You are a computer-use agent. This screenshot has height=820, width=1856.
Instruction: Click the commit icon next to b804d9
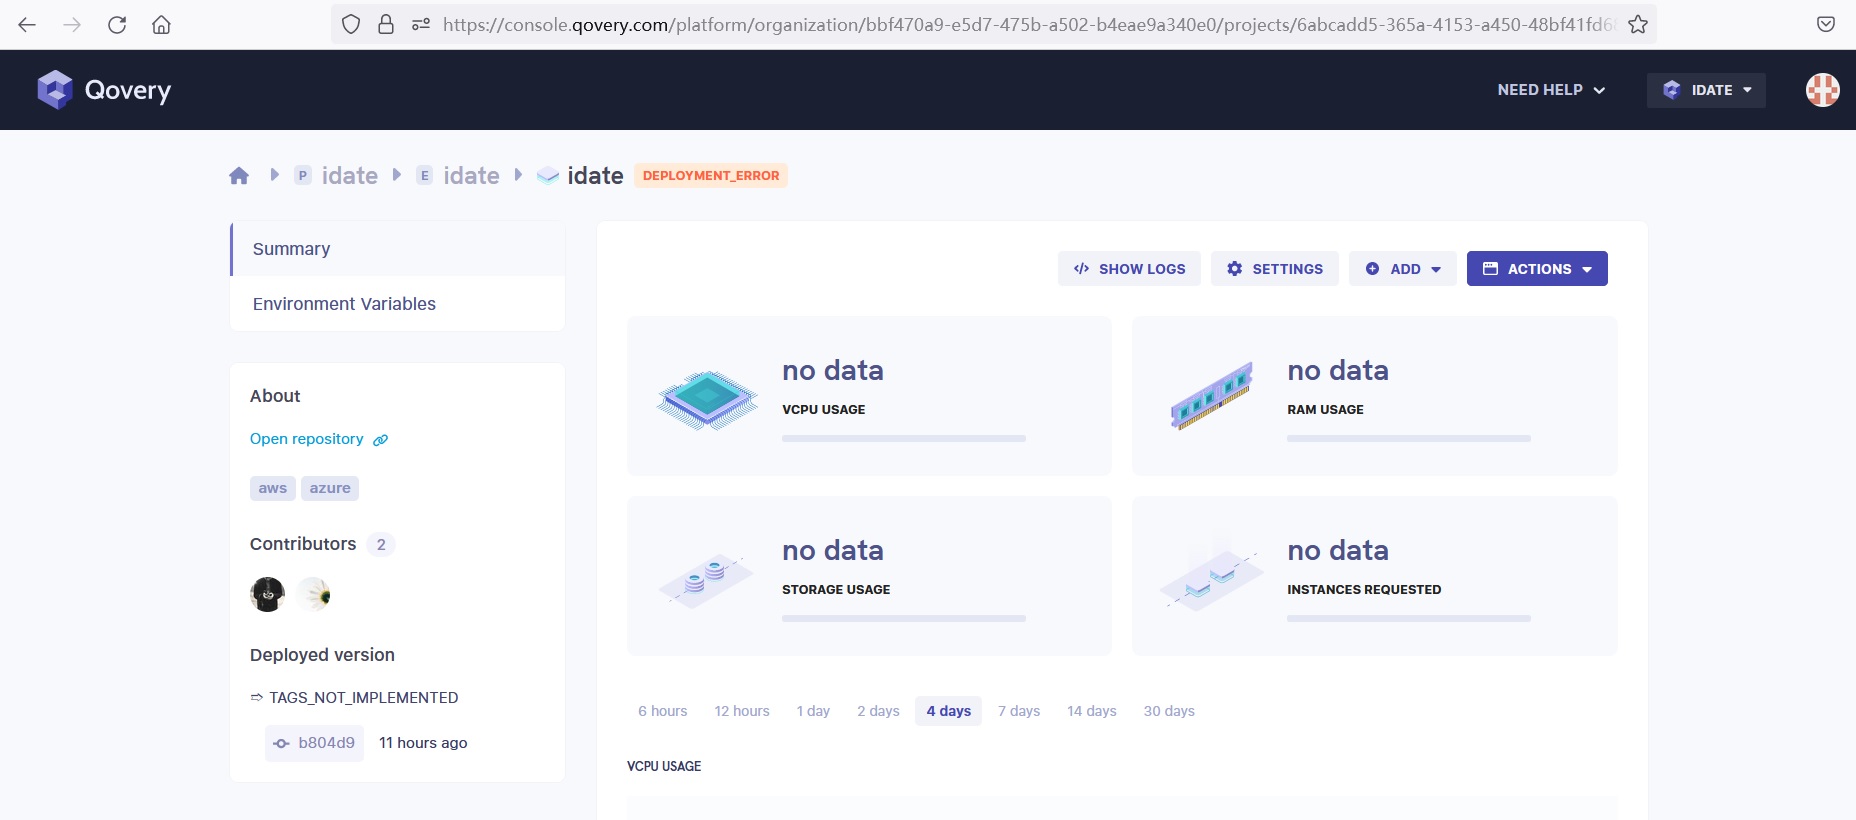coord(281,743)
